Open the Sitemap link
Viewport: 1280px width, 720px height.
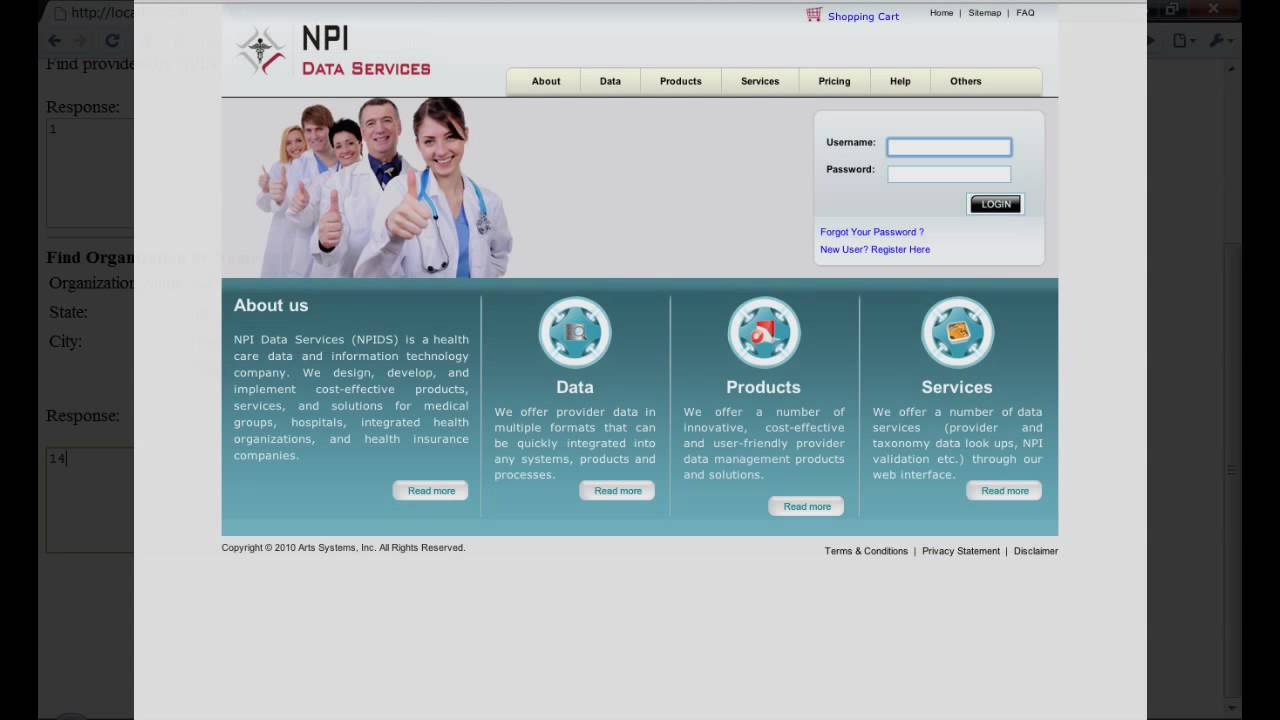[x=984, y=13]
